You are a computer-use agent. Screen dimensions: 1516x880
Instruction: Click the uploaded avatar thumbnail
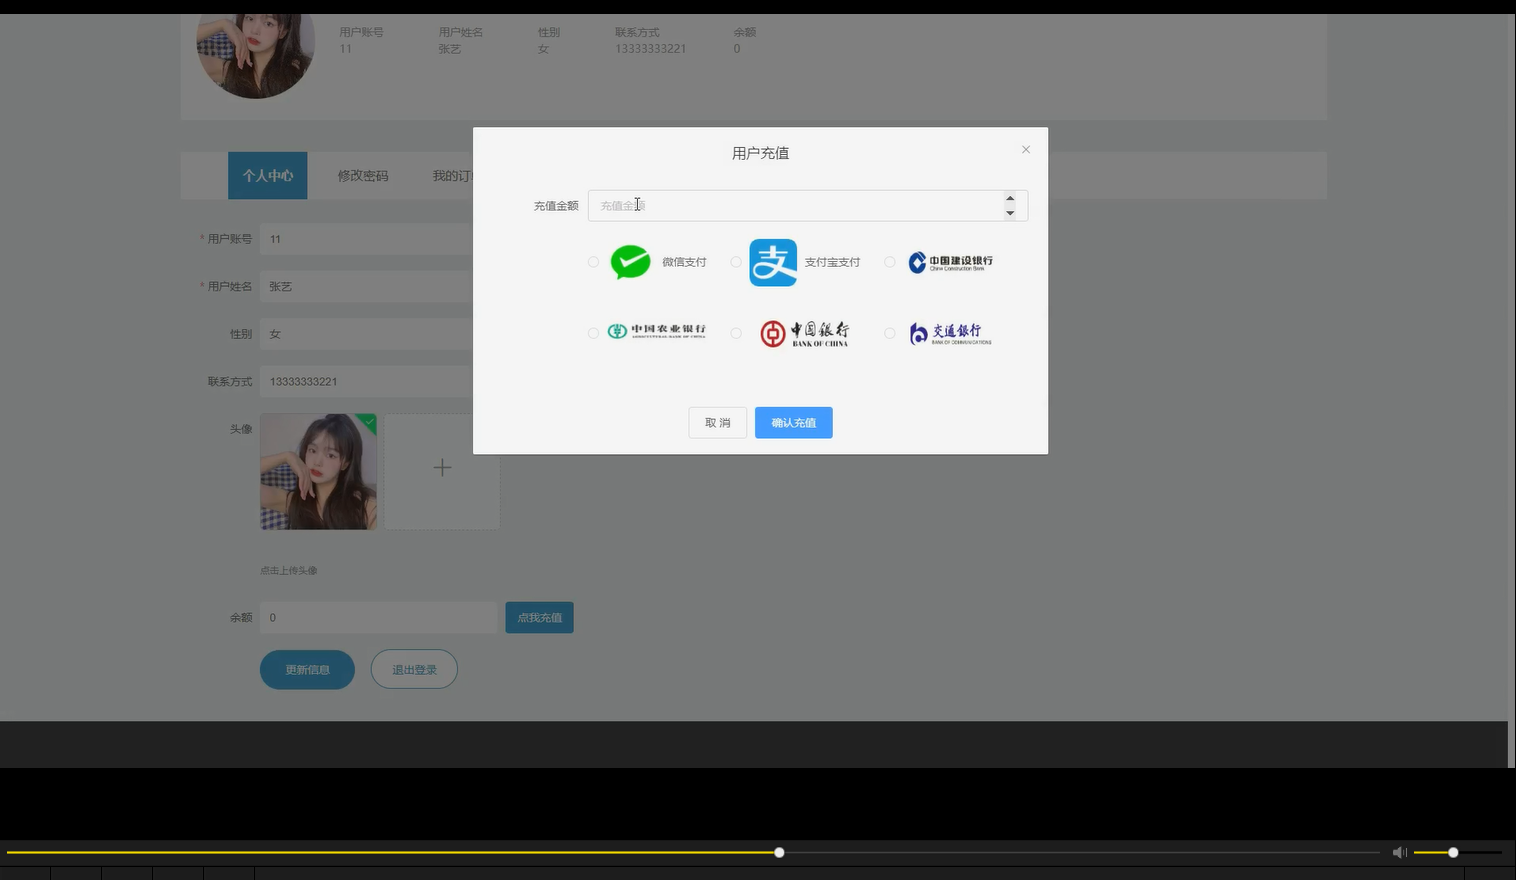318,471
